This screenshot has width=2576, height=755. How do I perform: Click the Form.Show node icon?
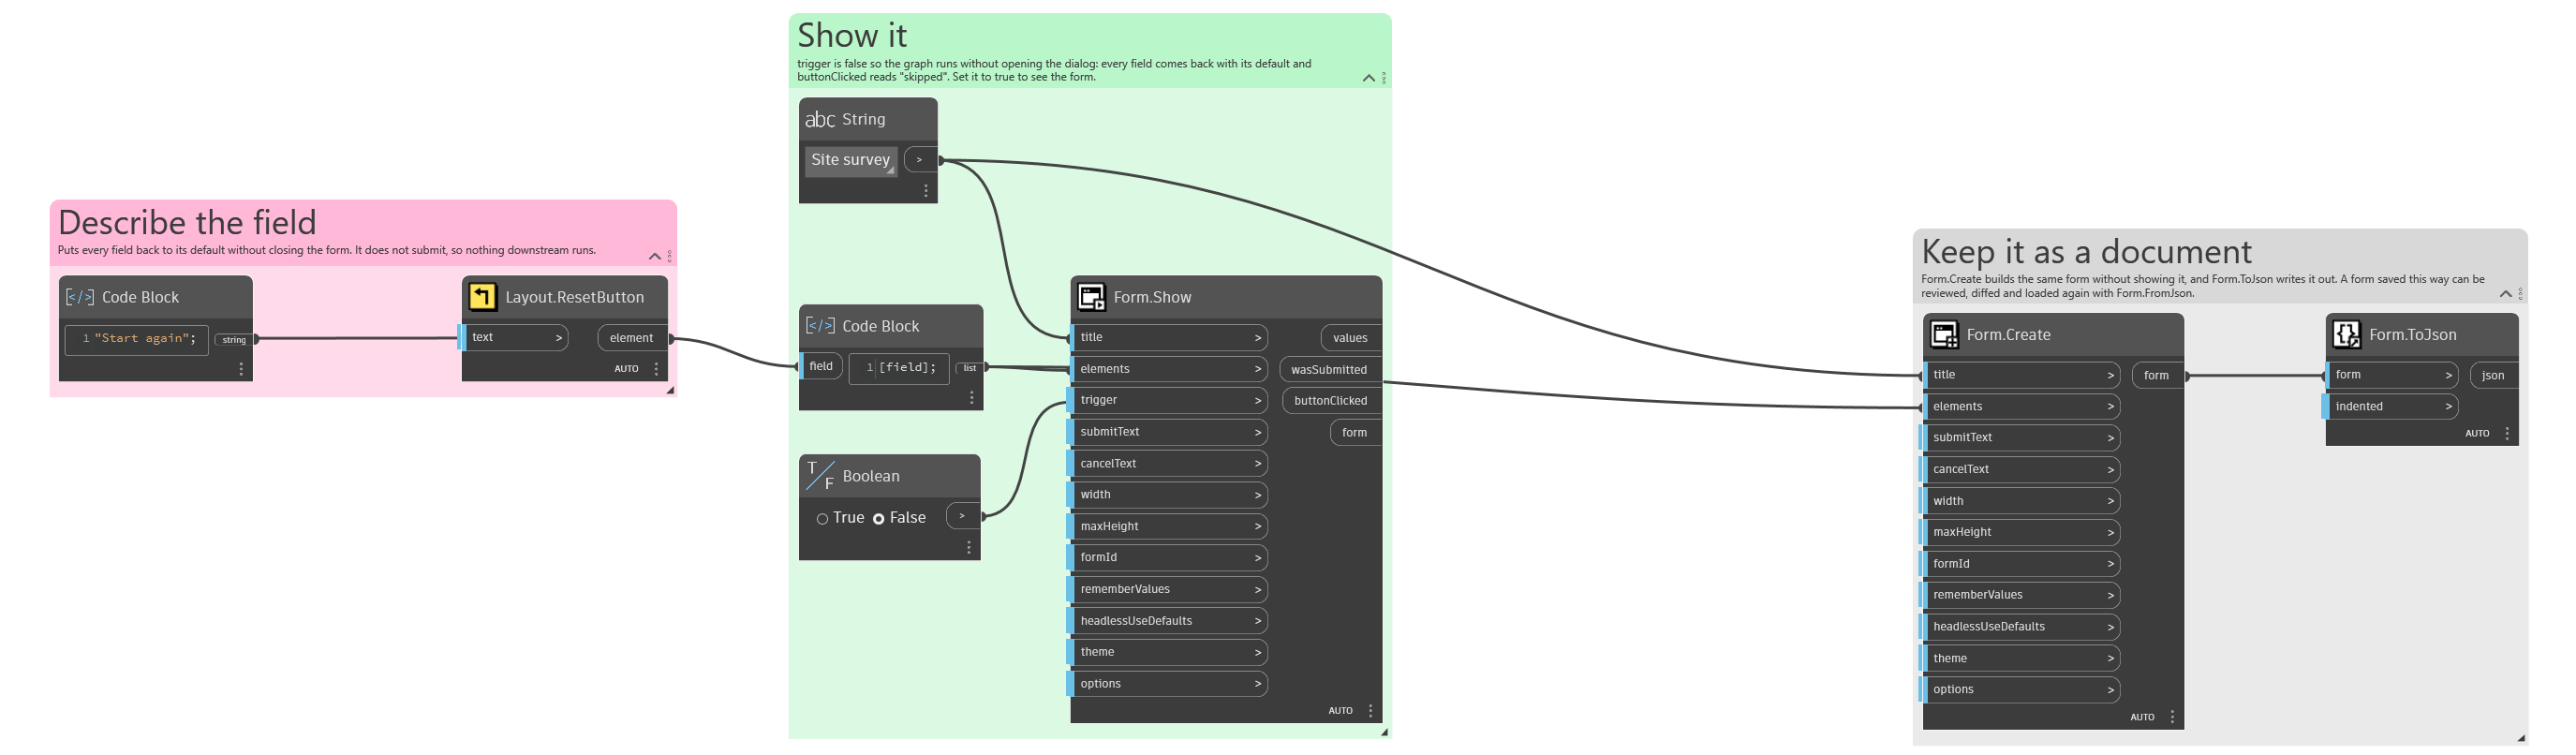click(1091, 297)
